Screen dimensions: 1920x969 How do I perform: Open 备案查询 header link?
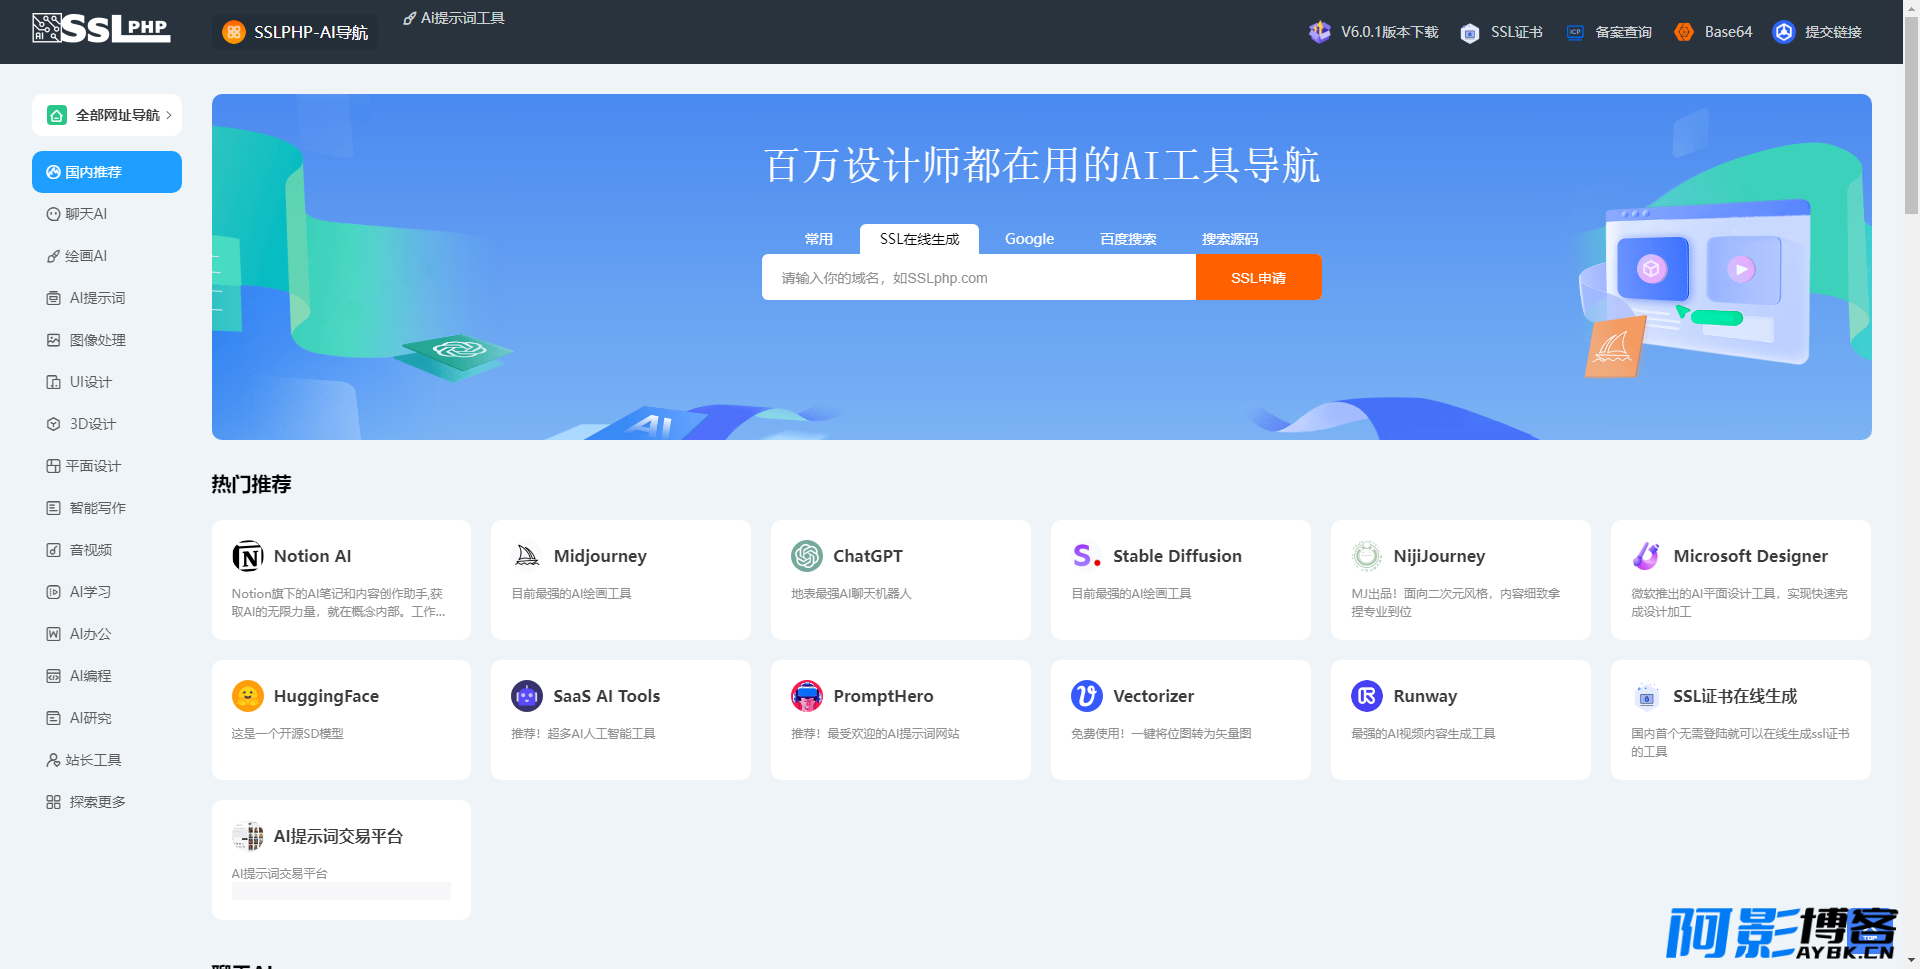coord(1608,32)
